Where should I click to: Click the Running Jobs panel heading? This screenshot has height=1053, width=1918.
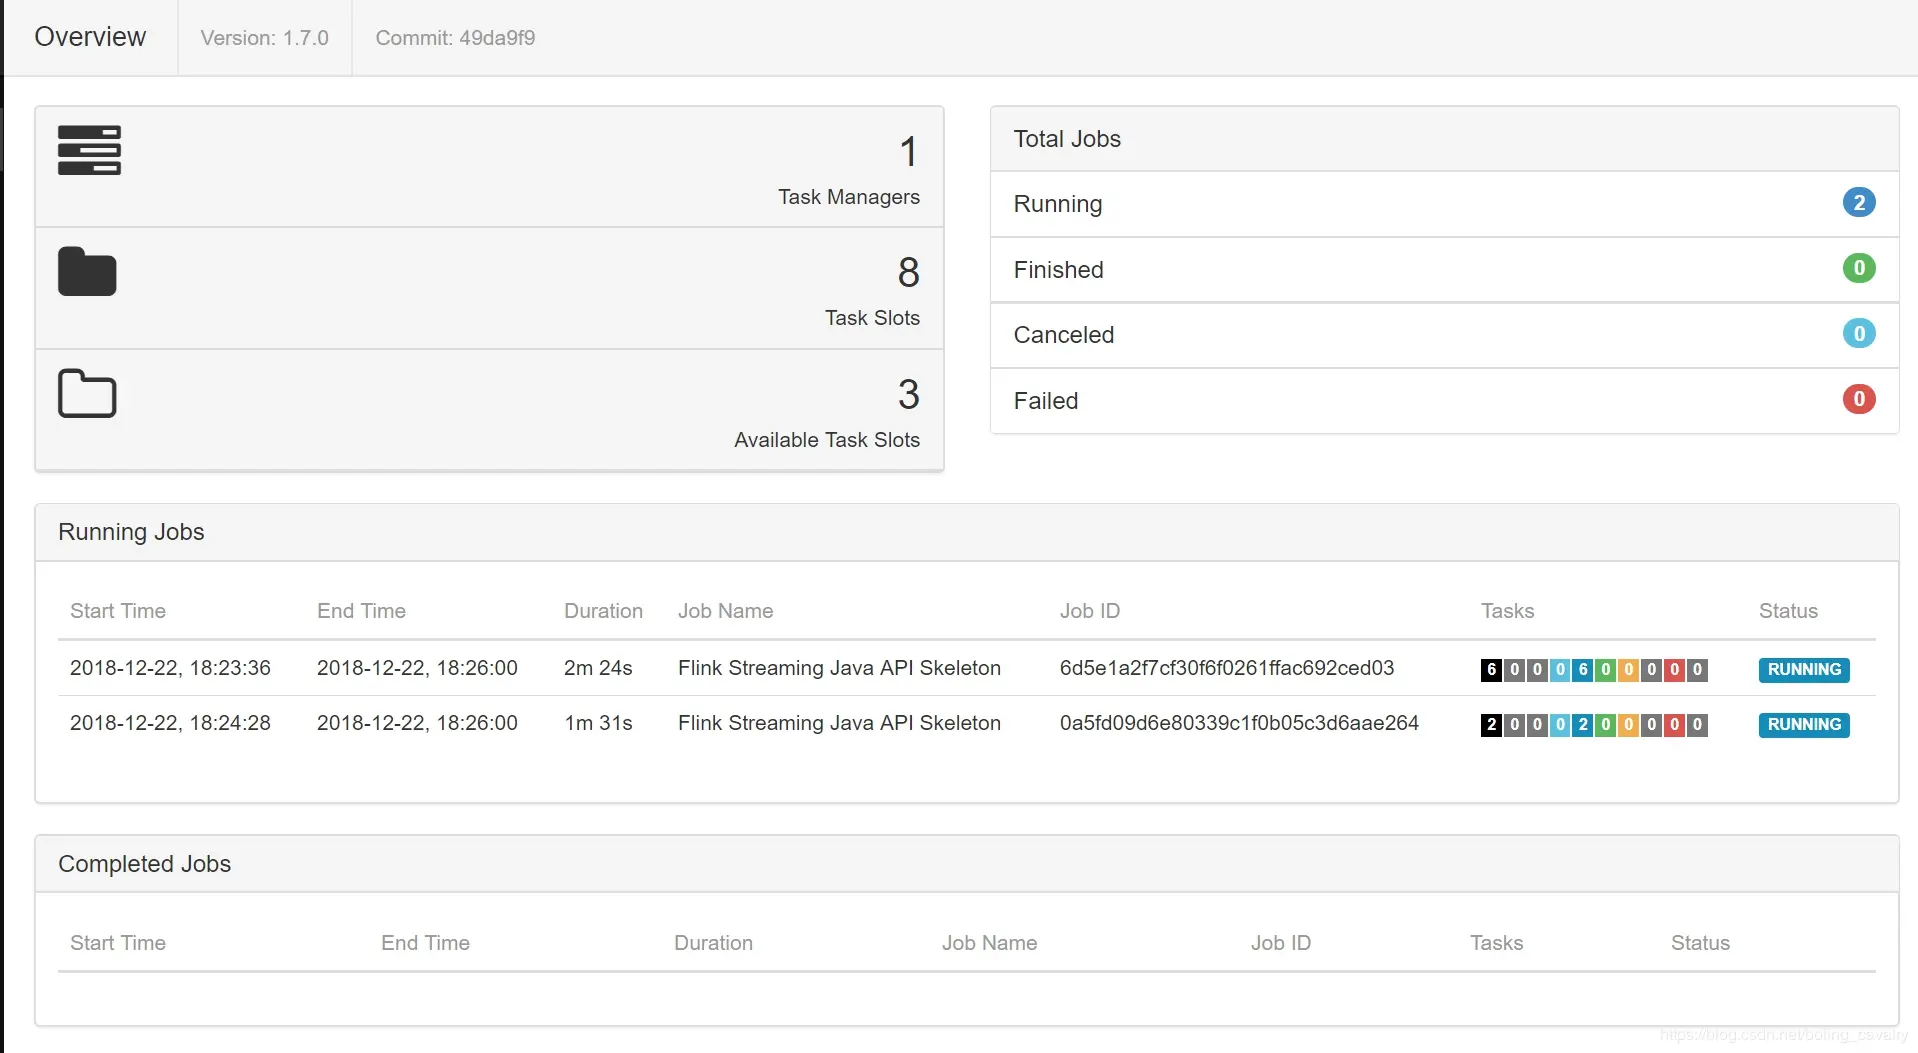pos(131,532)
